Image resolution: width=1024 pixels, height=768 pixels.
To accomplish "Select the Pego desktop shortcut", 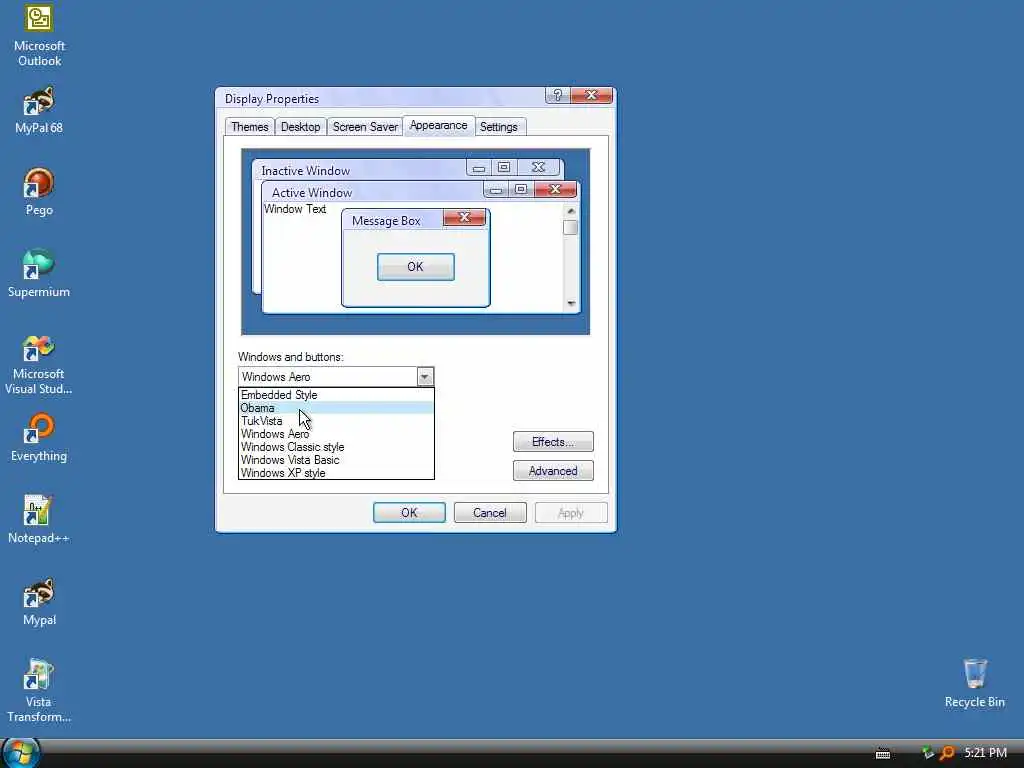I will tap(39, 191).
